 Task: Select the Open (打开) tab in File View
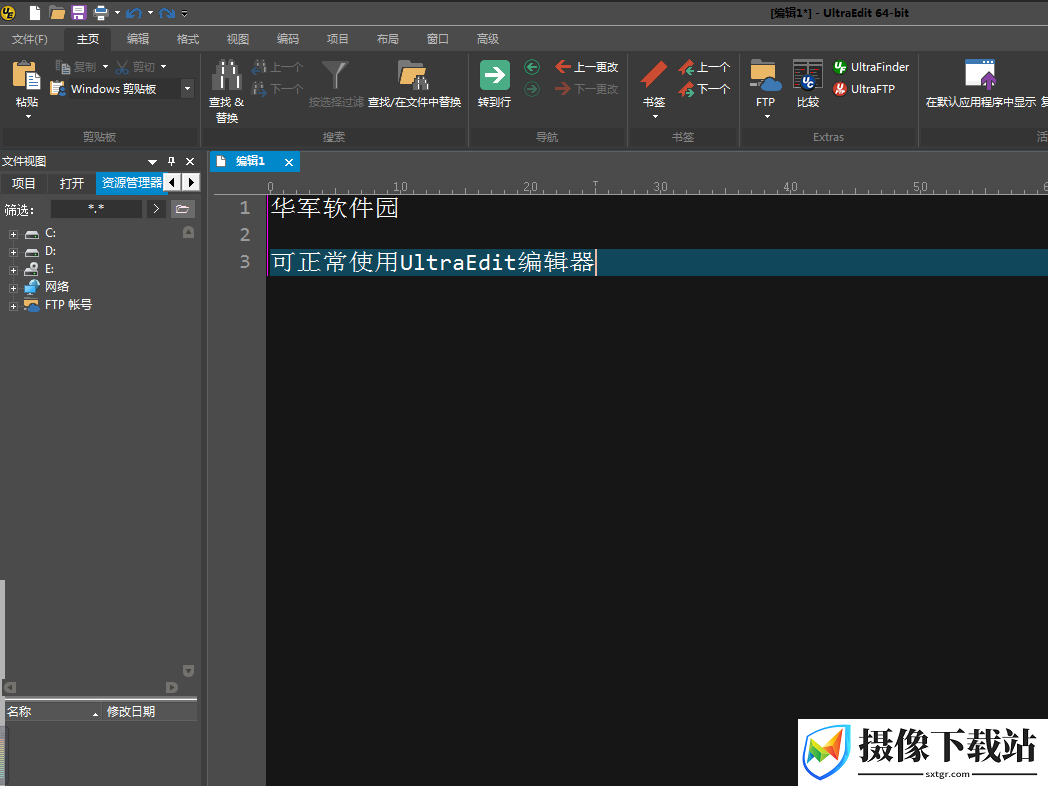(x=72, y=183)
